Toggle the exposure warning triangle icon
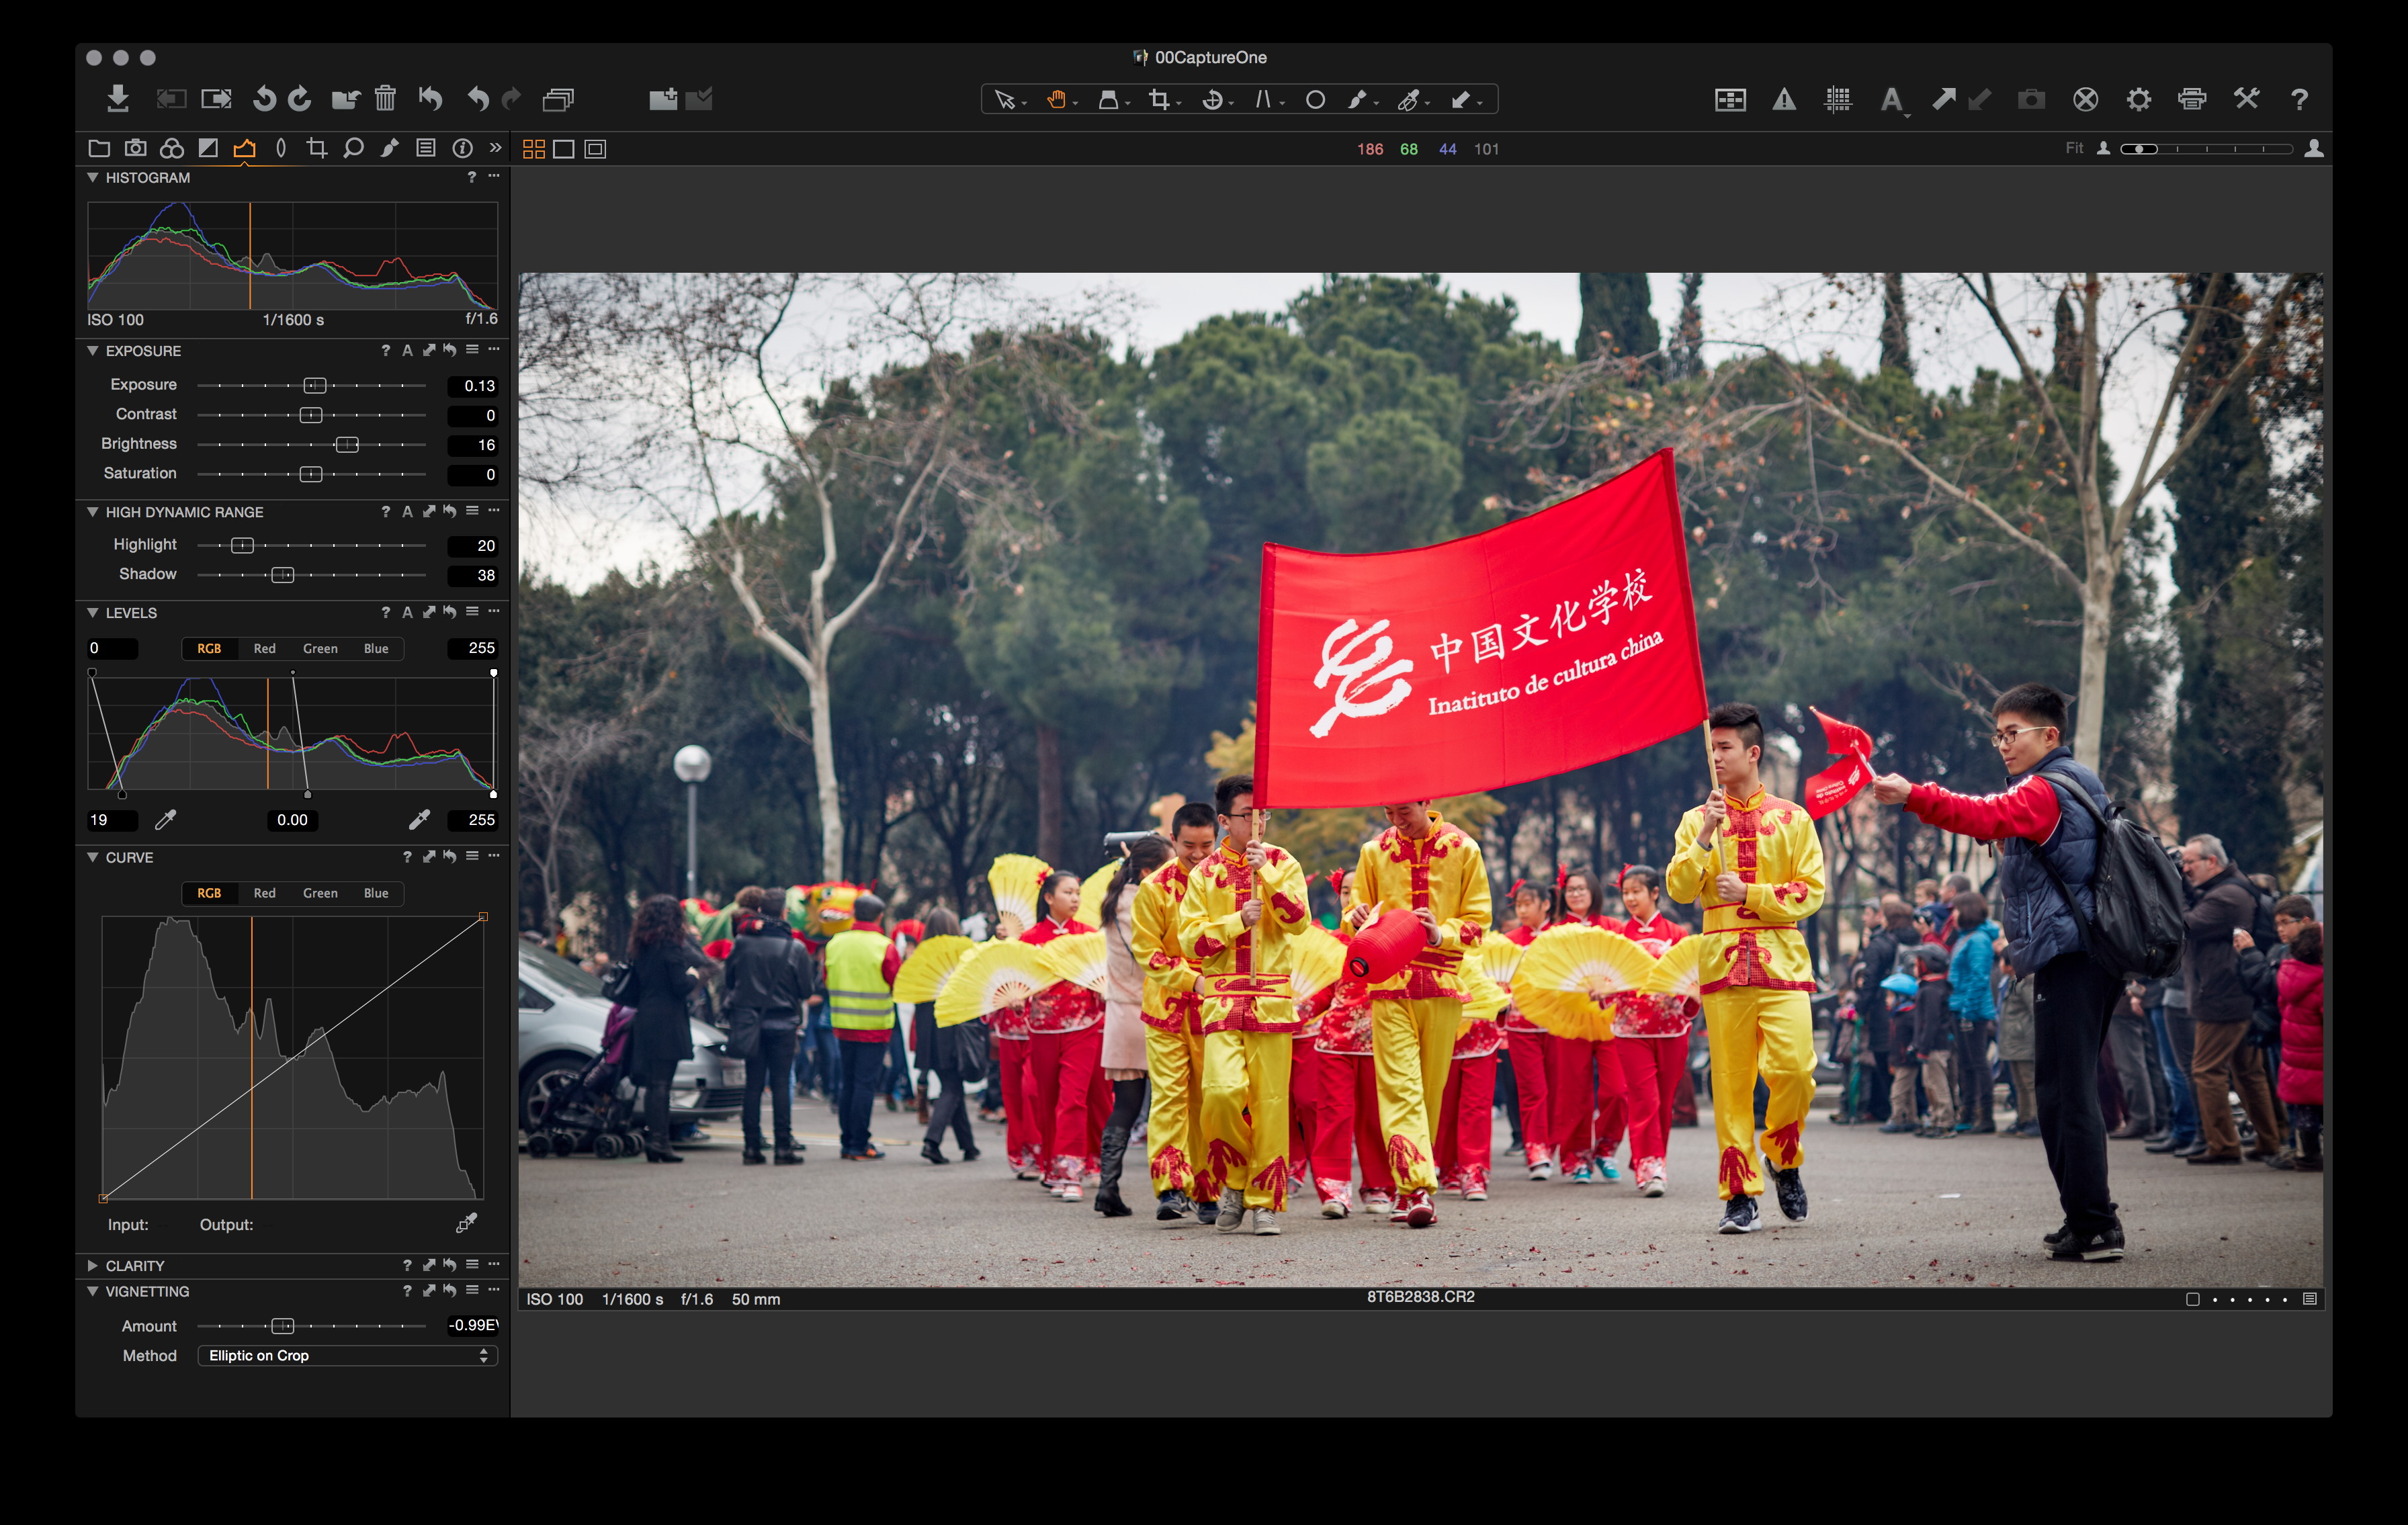The image size is (2408, 1525). pyautogui.click(x=1784, y=99)
